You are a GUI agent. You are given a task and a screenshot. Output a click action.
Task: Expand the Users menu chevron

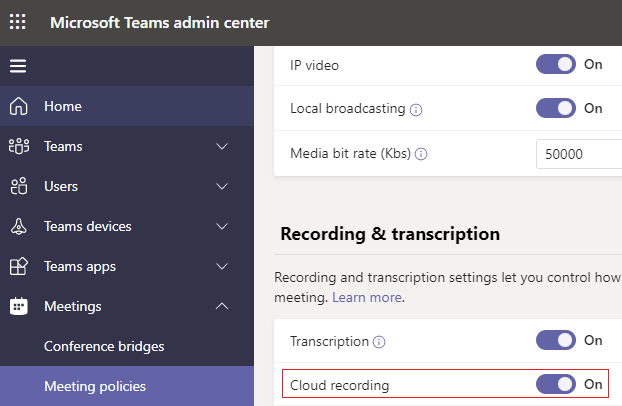(222, 187)
